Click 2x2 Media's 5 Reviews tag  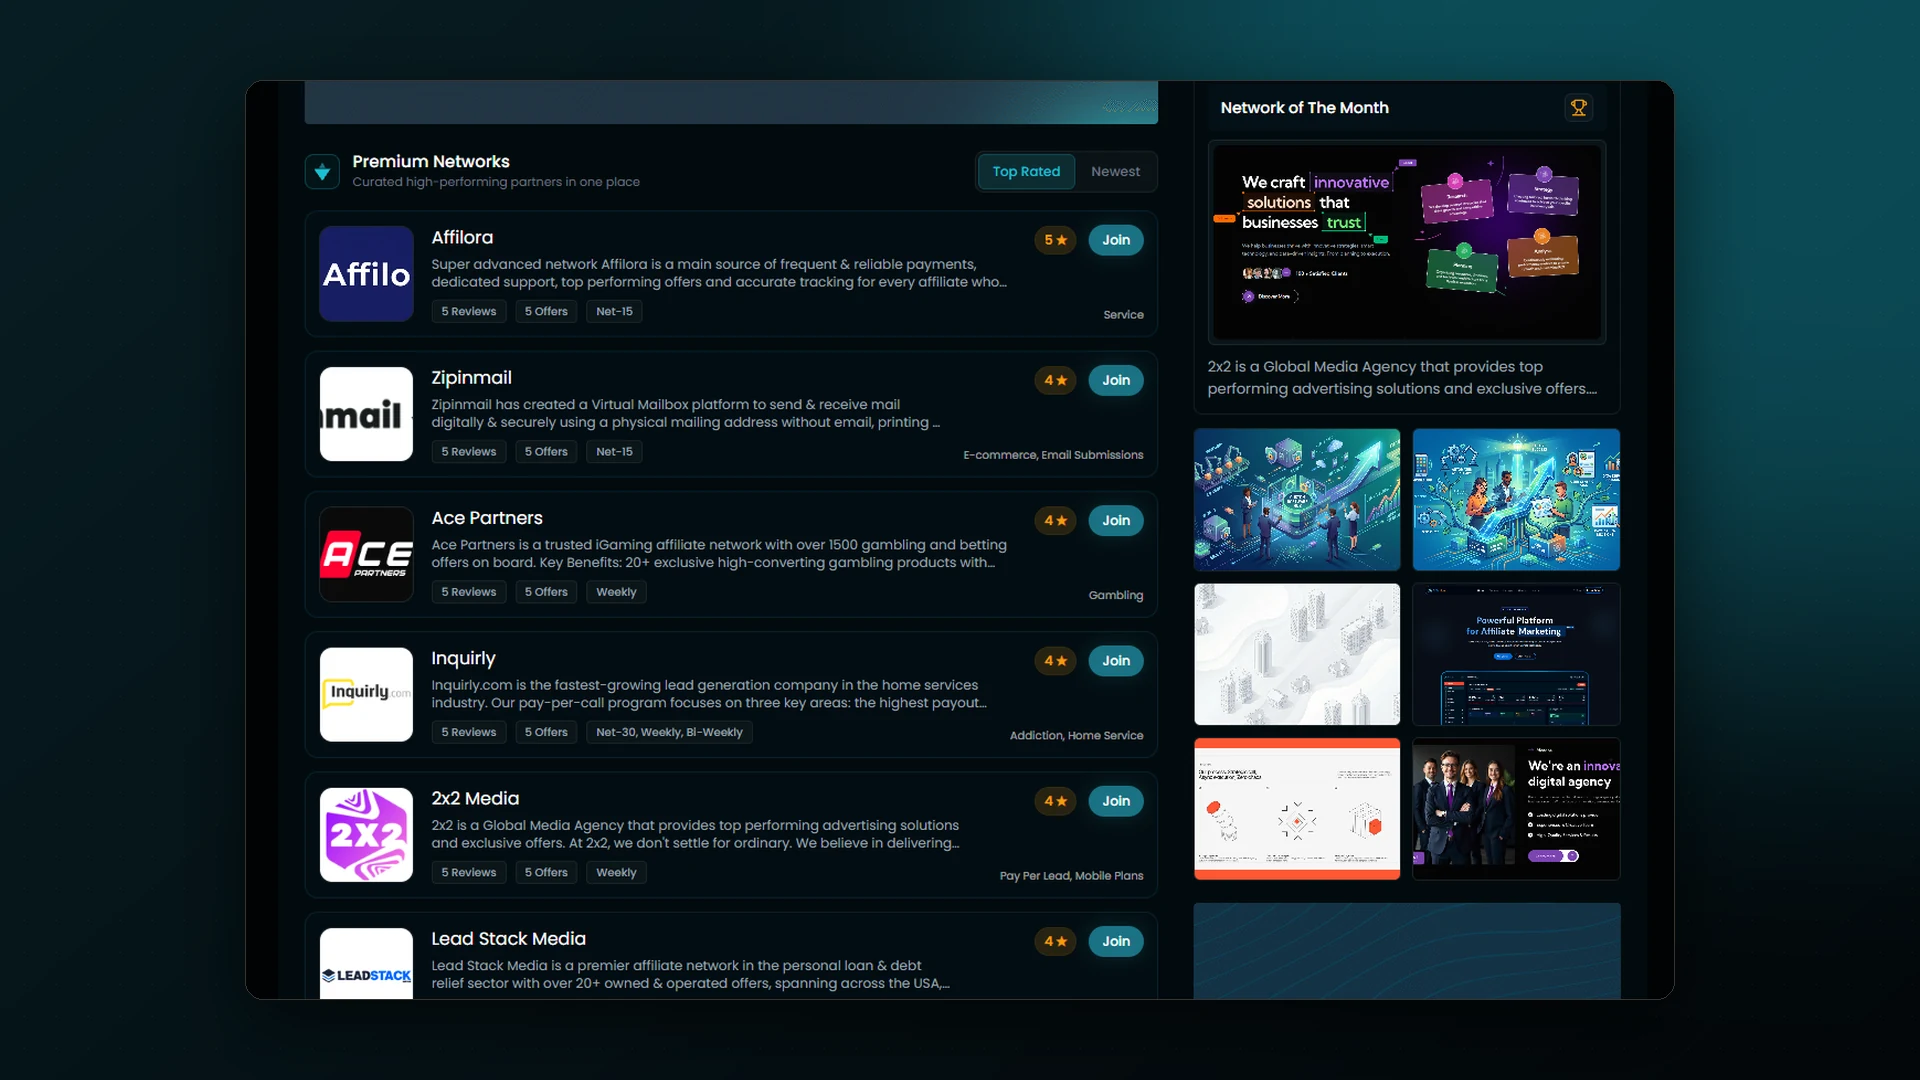[468, 873]
